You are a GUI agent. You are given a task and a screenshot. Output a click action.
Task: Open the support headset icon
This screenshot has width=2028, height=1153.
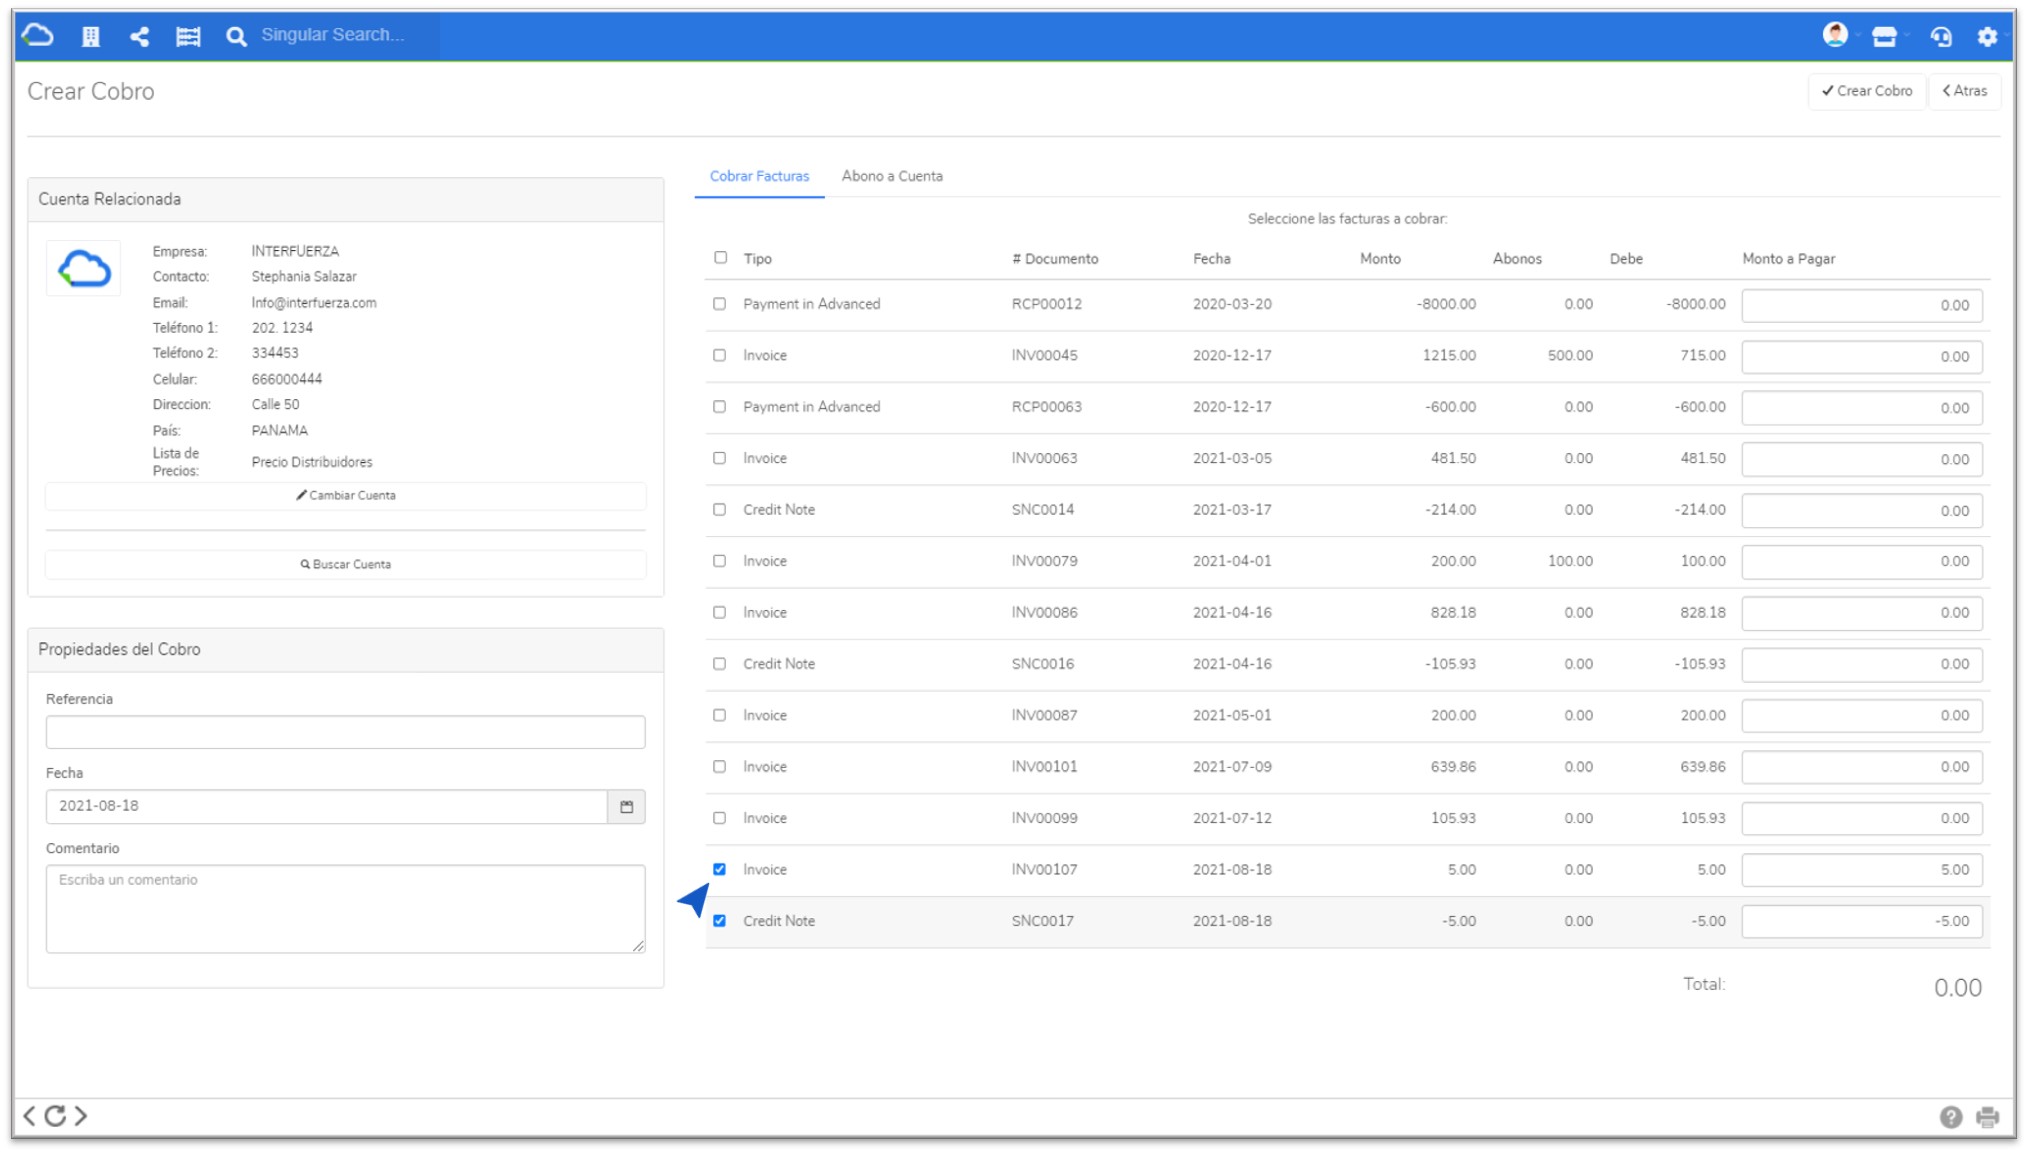coord(1940,37)
